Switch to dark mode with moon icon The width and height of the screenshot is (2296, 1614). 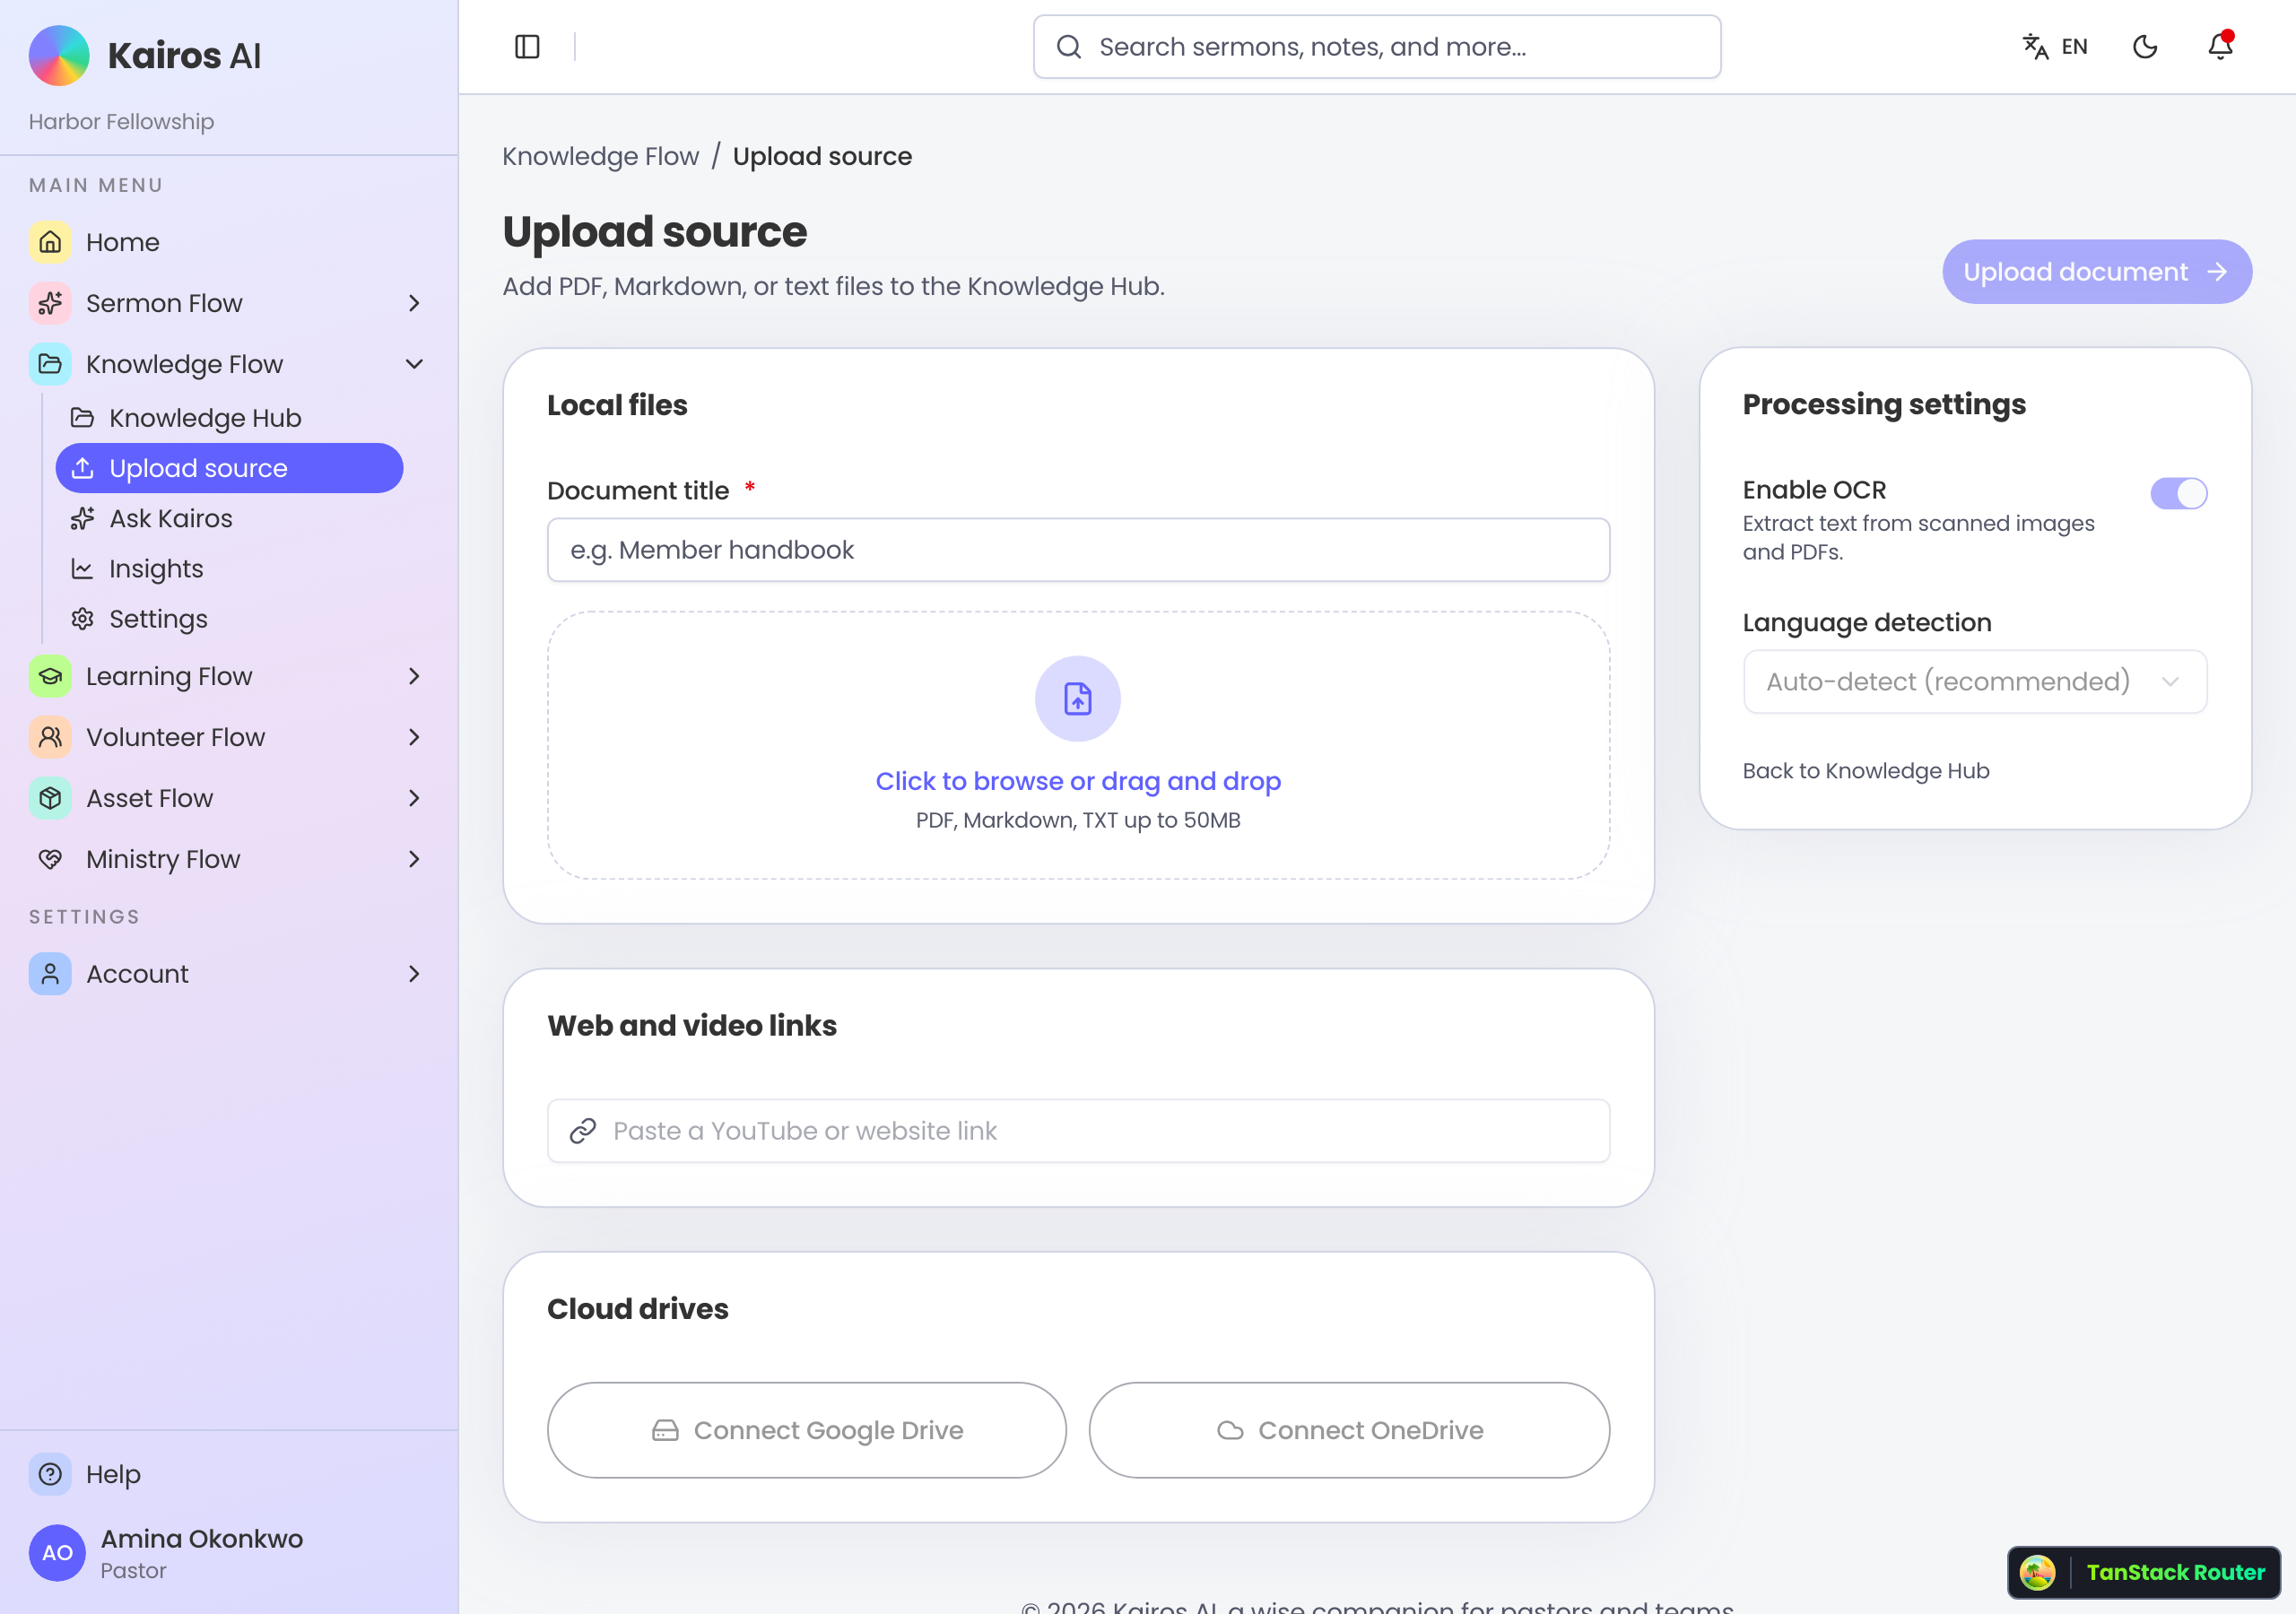point(2145,47)
